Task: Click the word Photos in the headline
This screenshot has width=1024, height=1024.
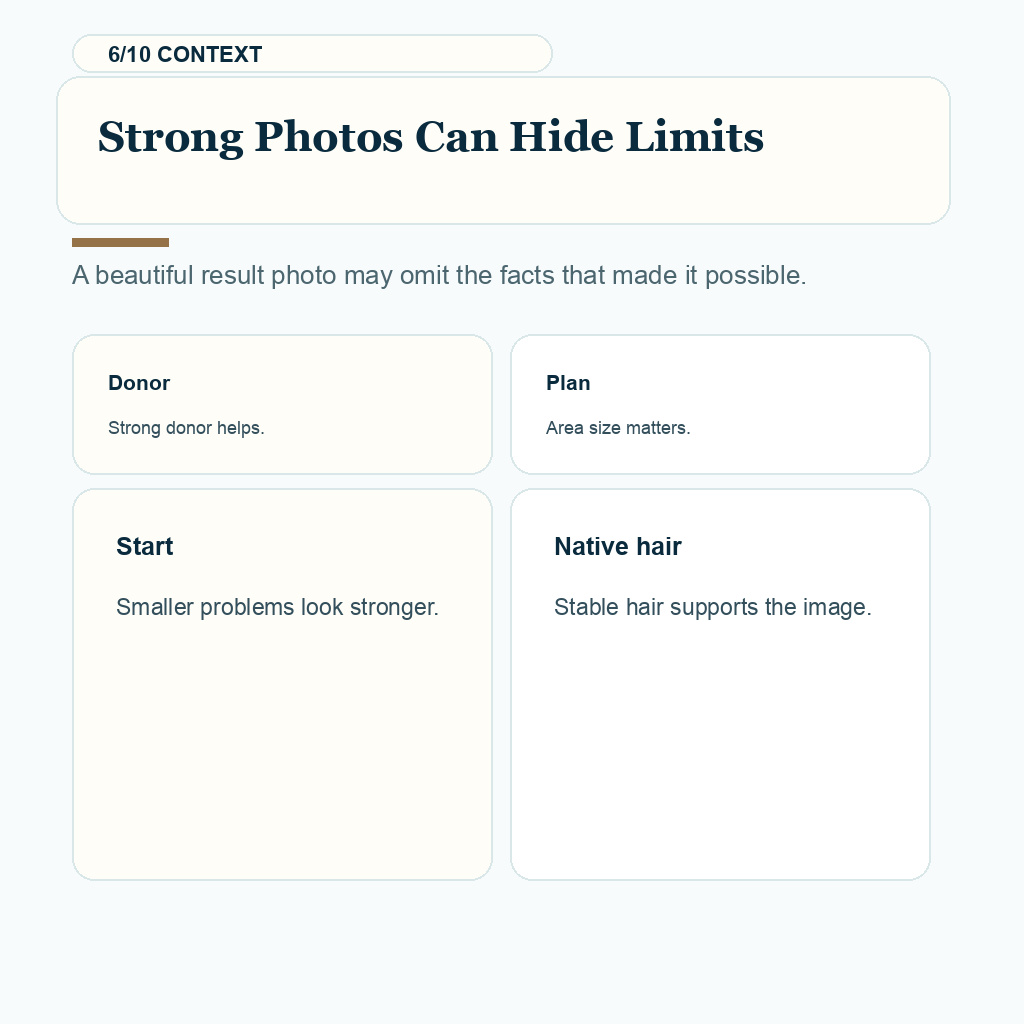Action: [328, 136]
